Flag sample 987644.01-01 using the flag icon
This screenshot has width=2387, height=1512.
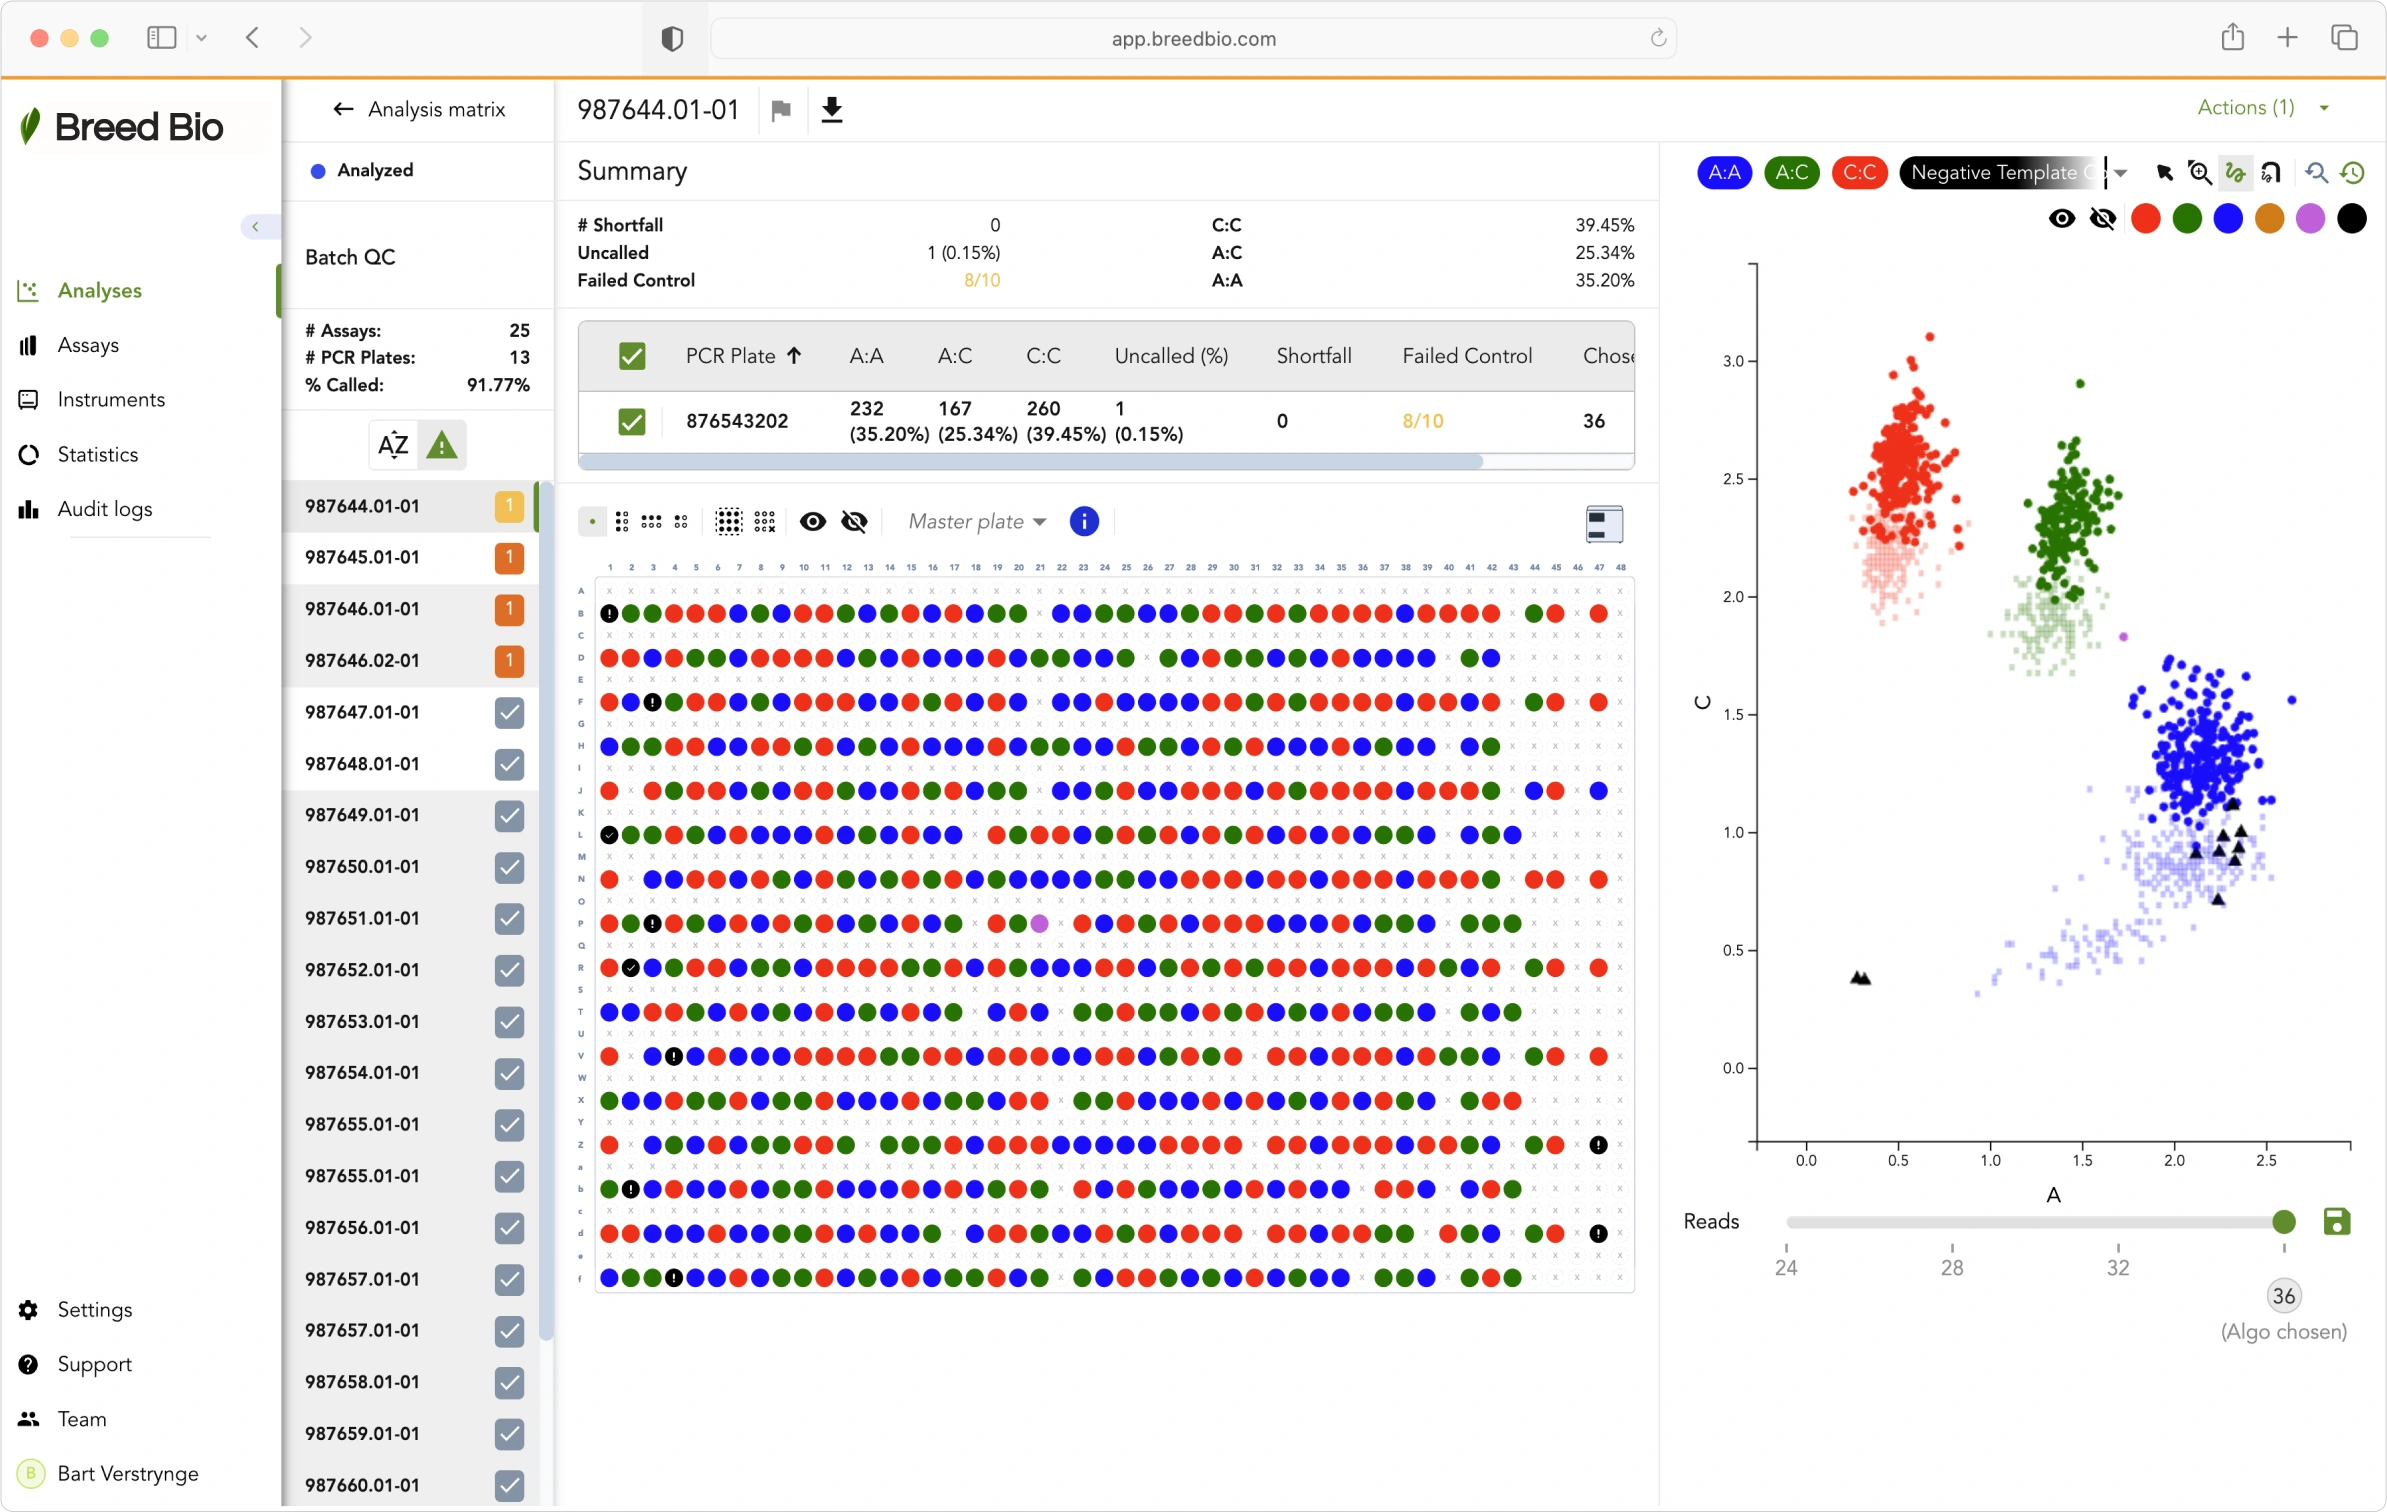click(781, 110)
